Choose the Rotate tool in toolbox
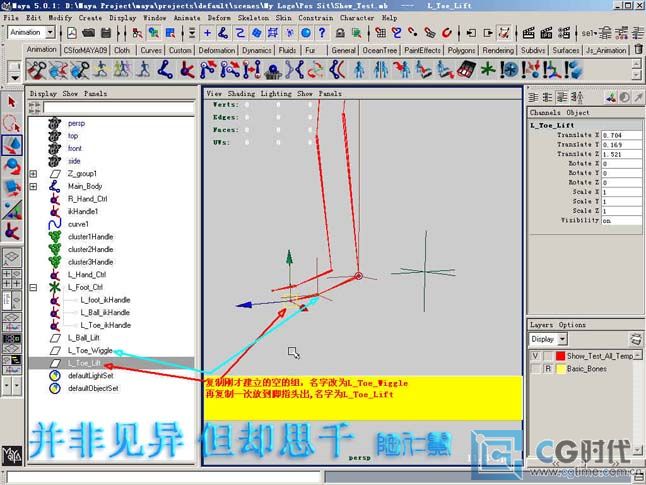Viewport: 646px width, 485px height. pos(12,166)
